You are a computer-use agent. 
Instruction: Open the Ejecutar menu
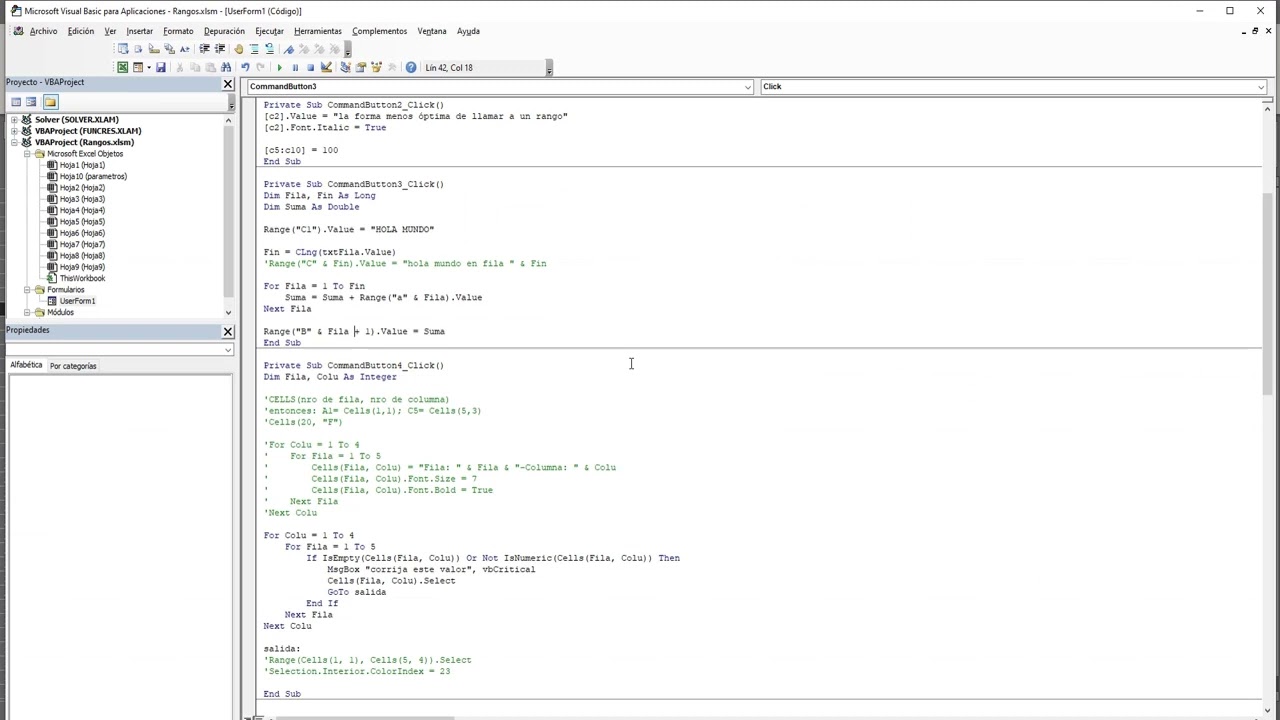[269, 31]
